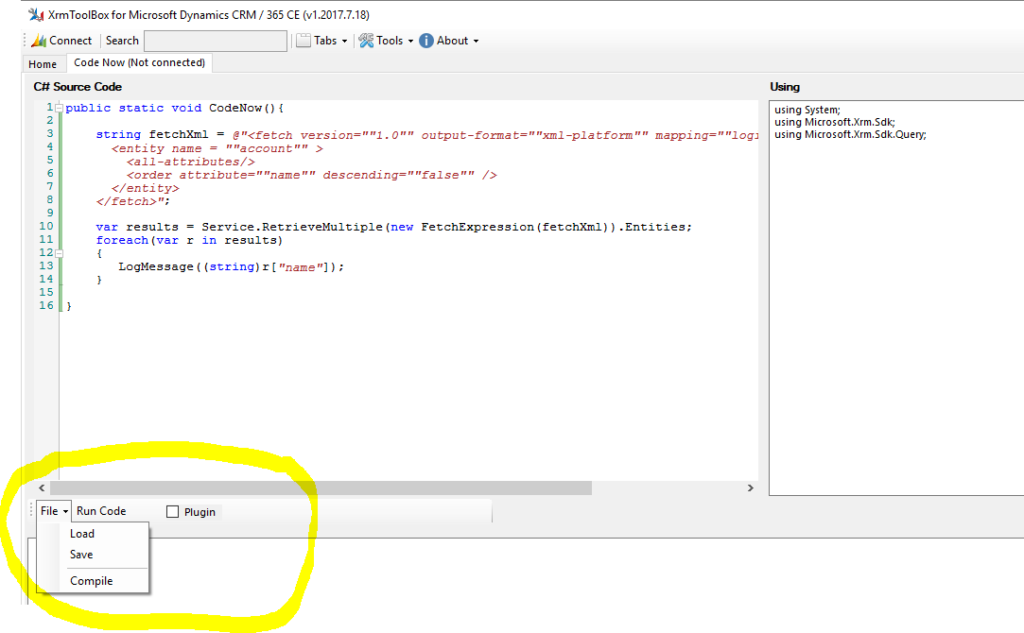Enable the Plugin checkbox
Viewport: 1024px width, 633px height.
[x=172, y=511]
